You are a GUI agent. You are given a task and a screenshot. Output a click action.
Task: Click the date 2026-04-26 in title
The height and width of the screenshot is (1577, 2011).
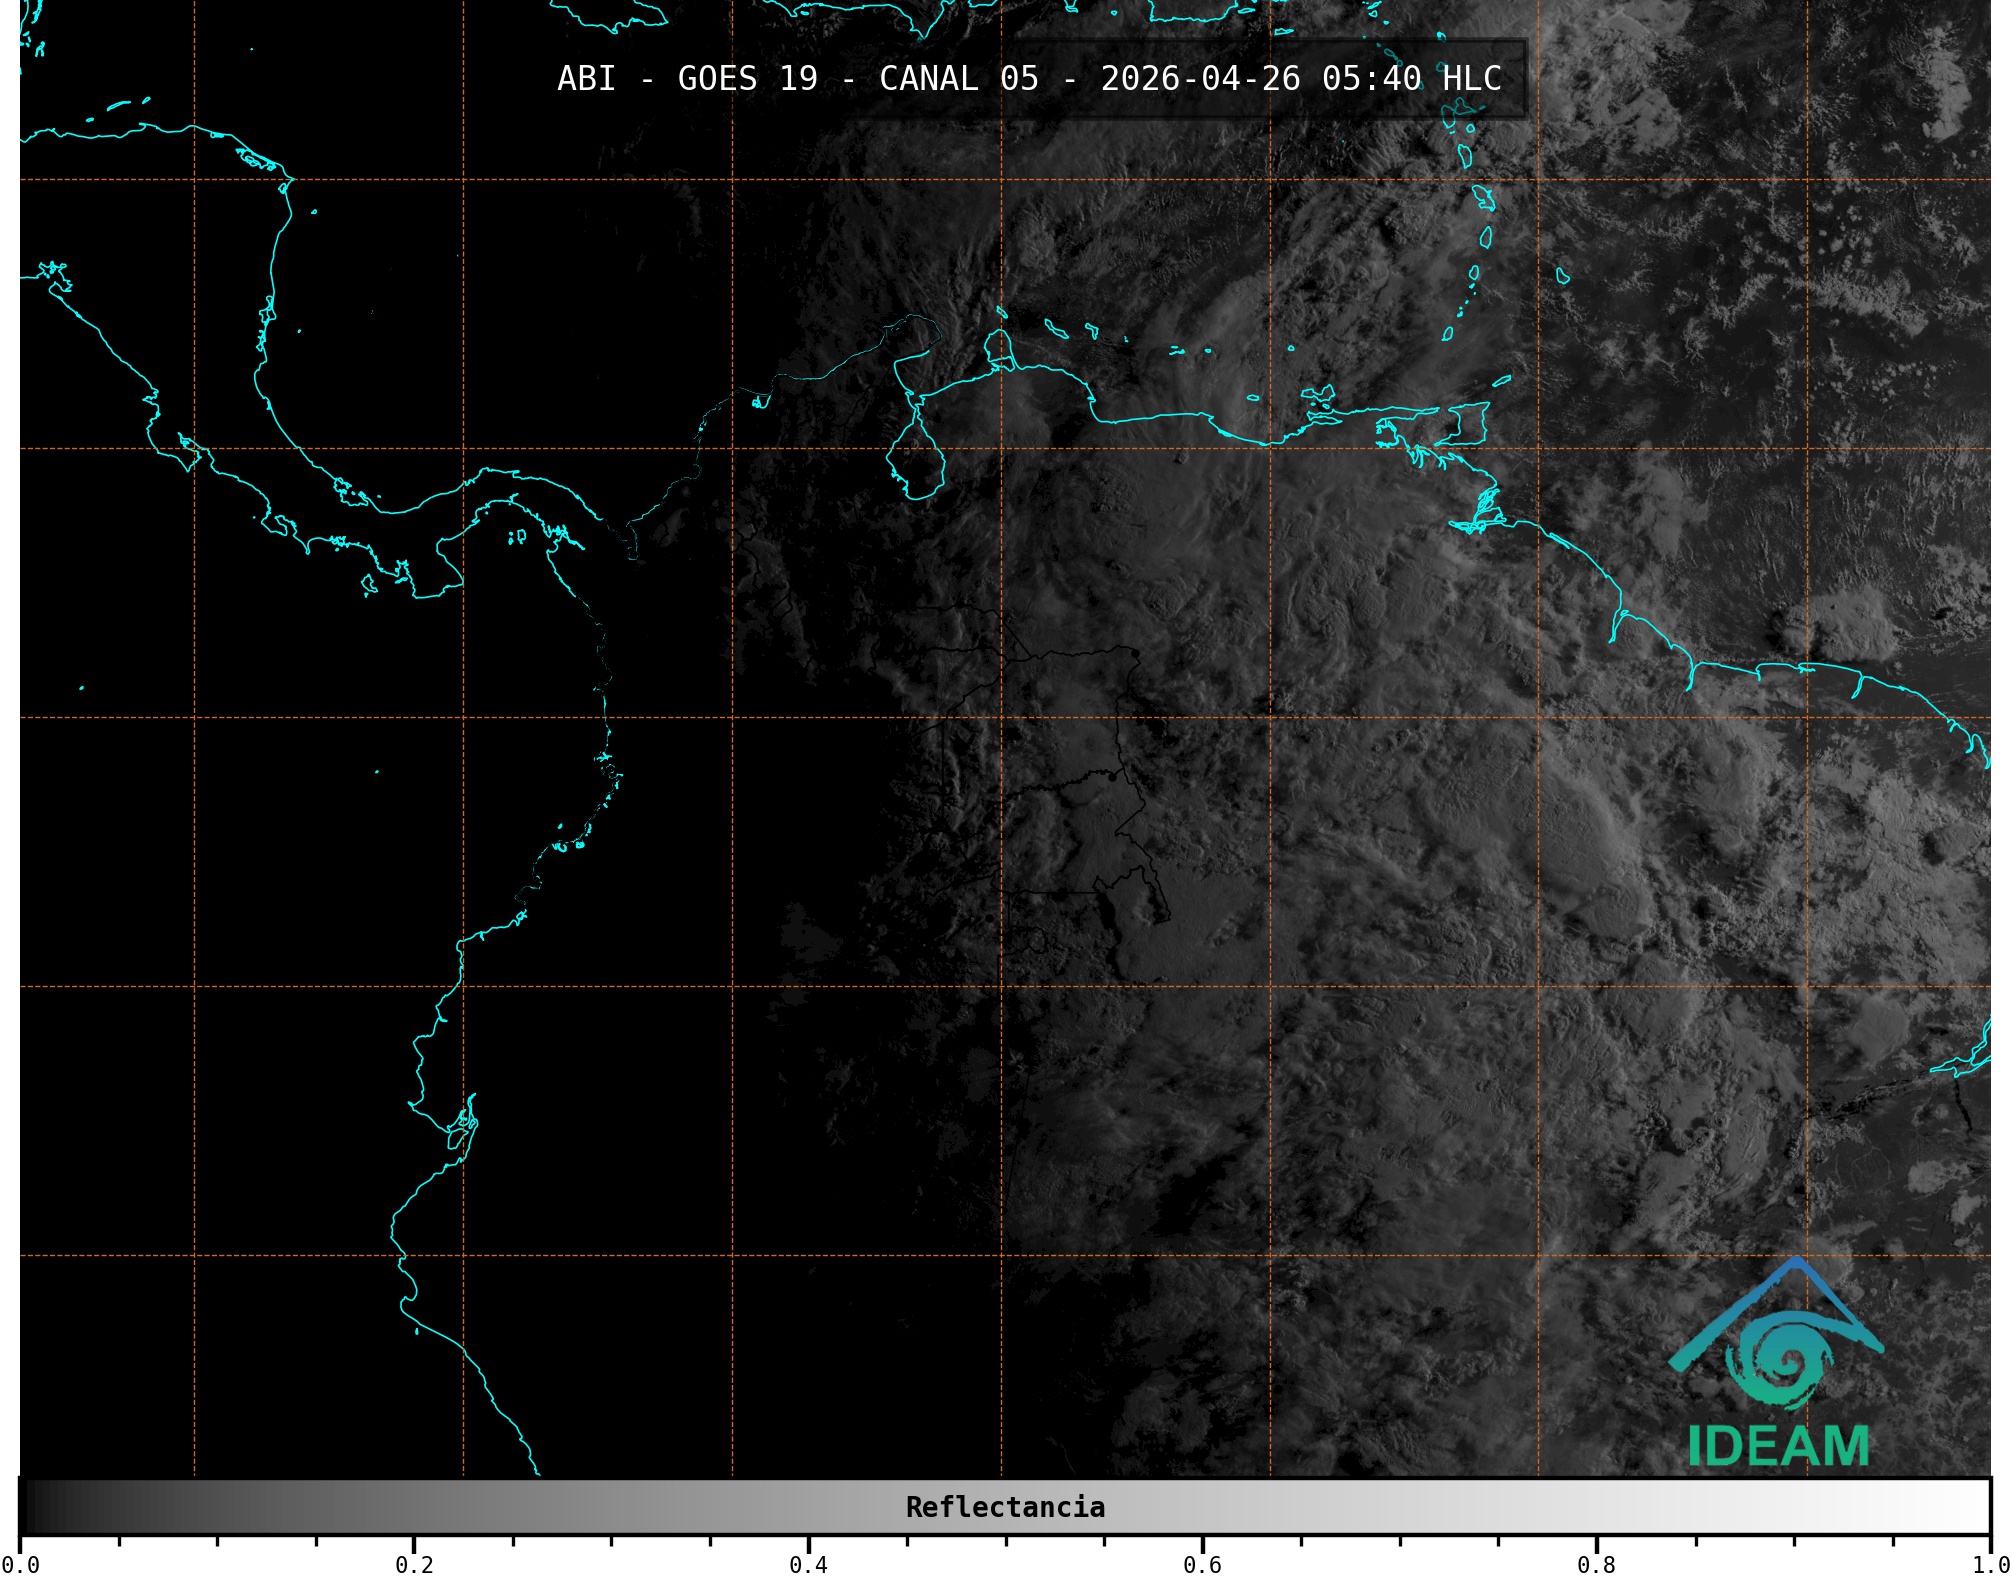pos(1200,79)
